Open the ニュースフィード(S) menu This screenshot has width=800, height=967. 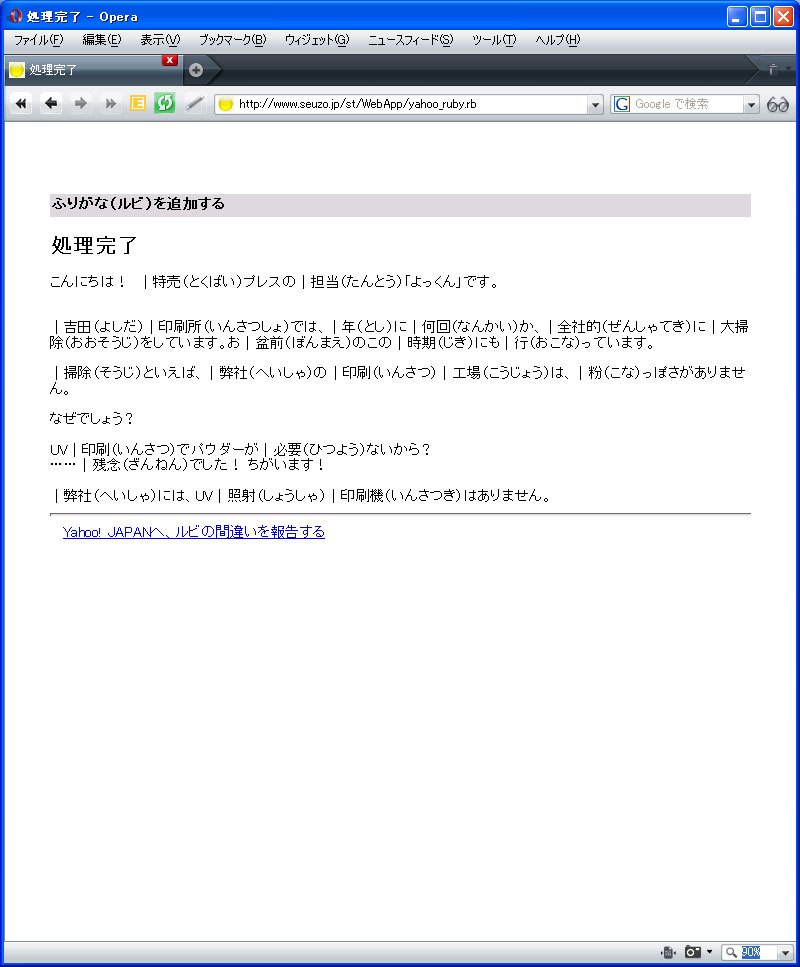pos(410,40)
